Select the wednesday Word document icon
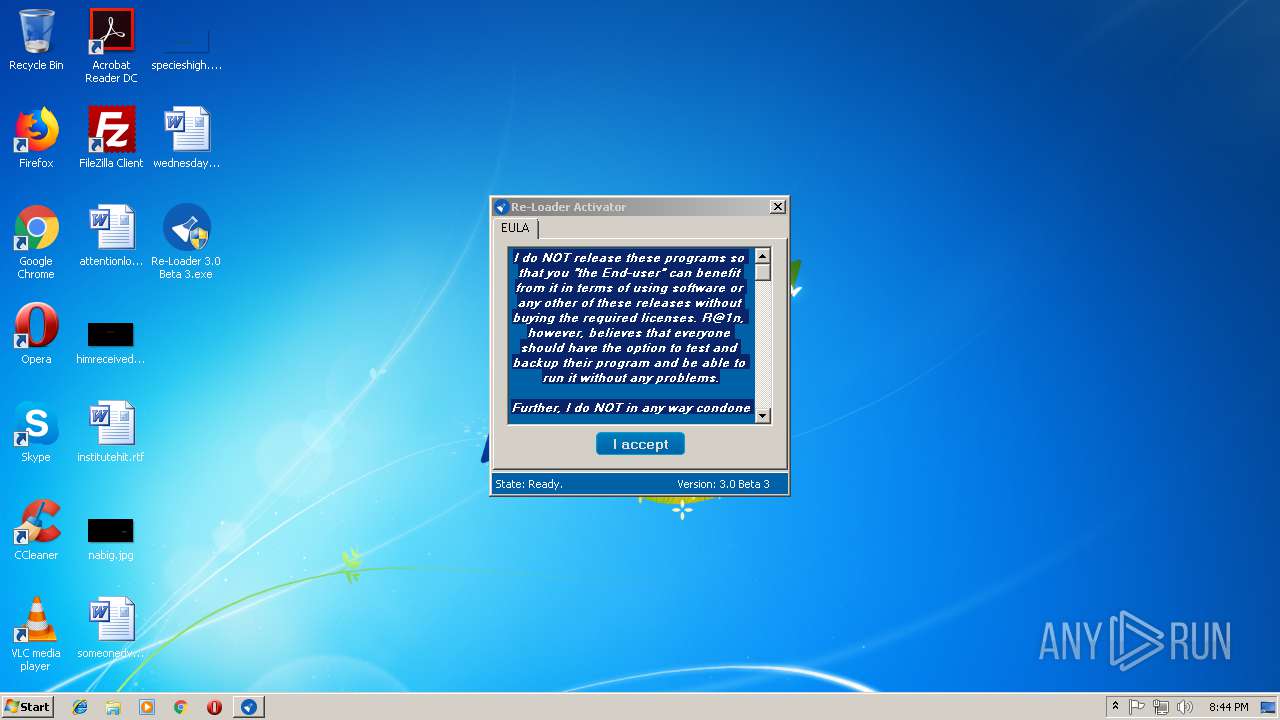 tap(186, 138)
